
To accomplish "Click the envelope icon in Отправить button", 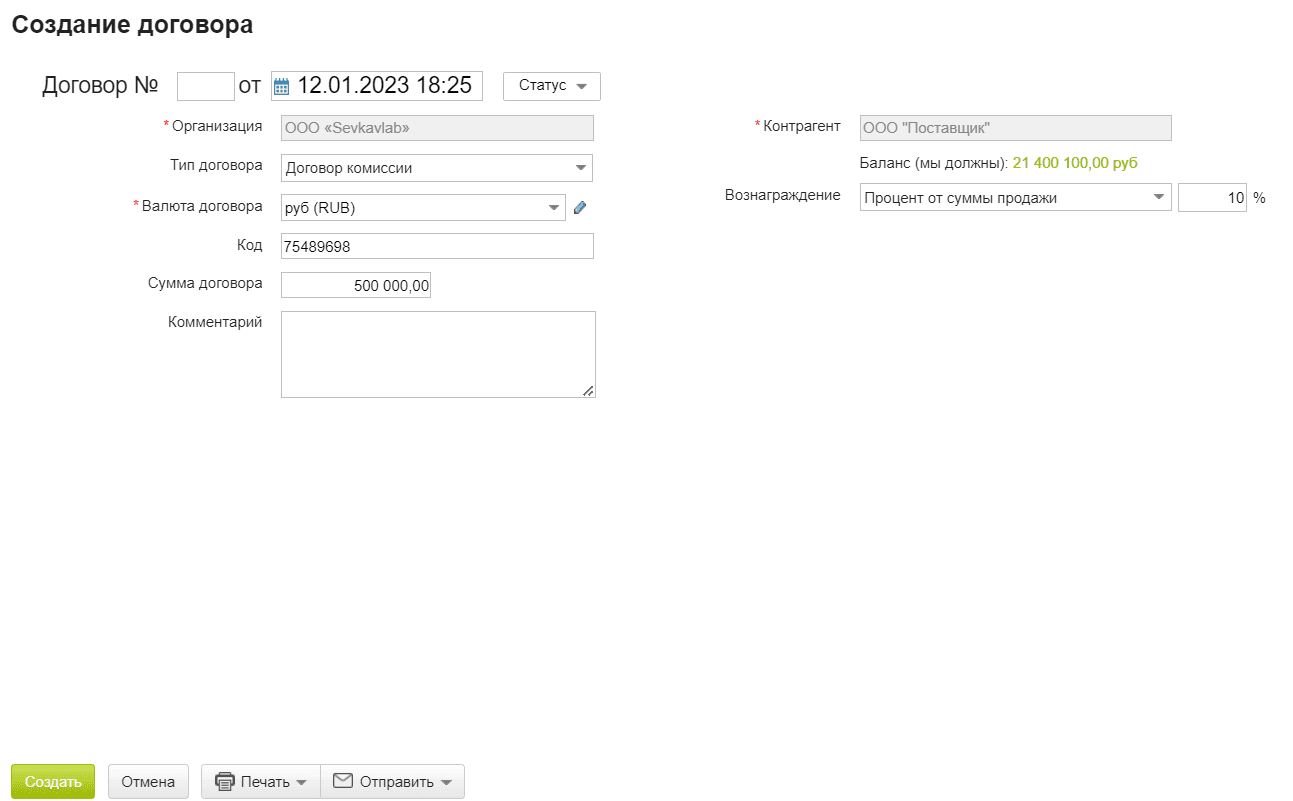I will pos(343,781).
